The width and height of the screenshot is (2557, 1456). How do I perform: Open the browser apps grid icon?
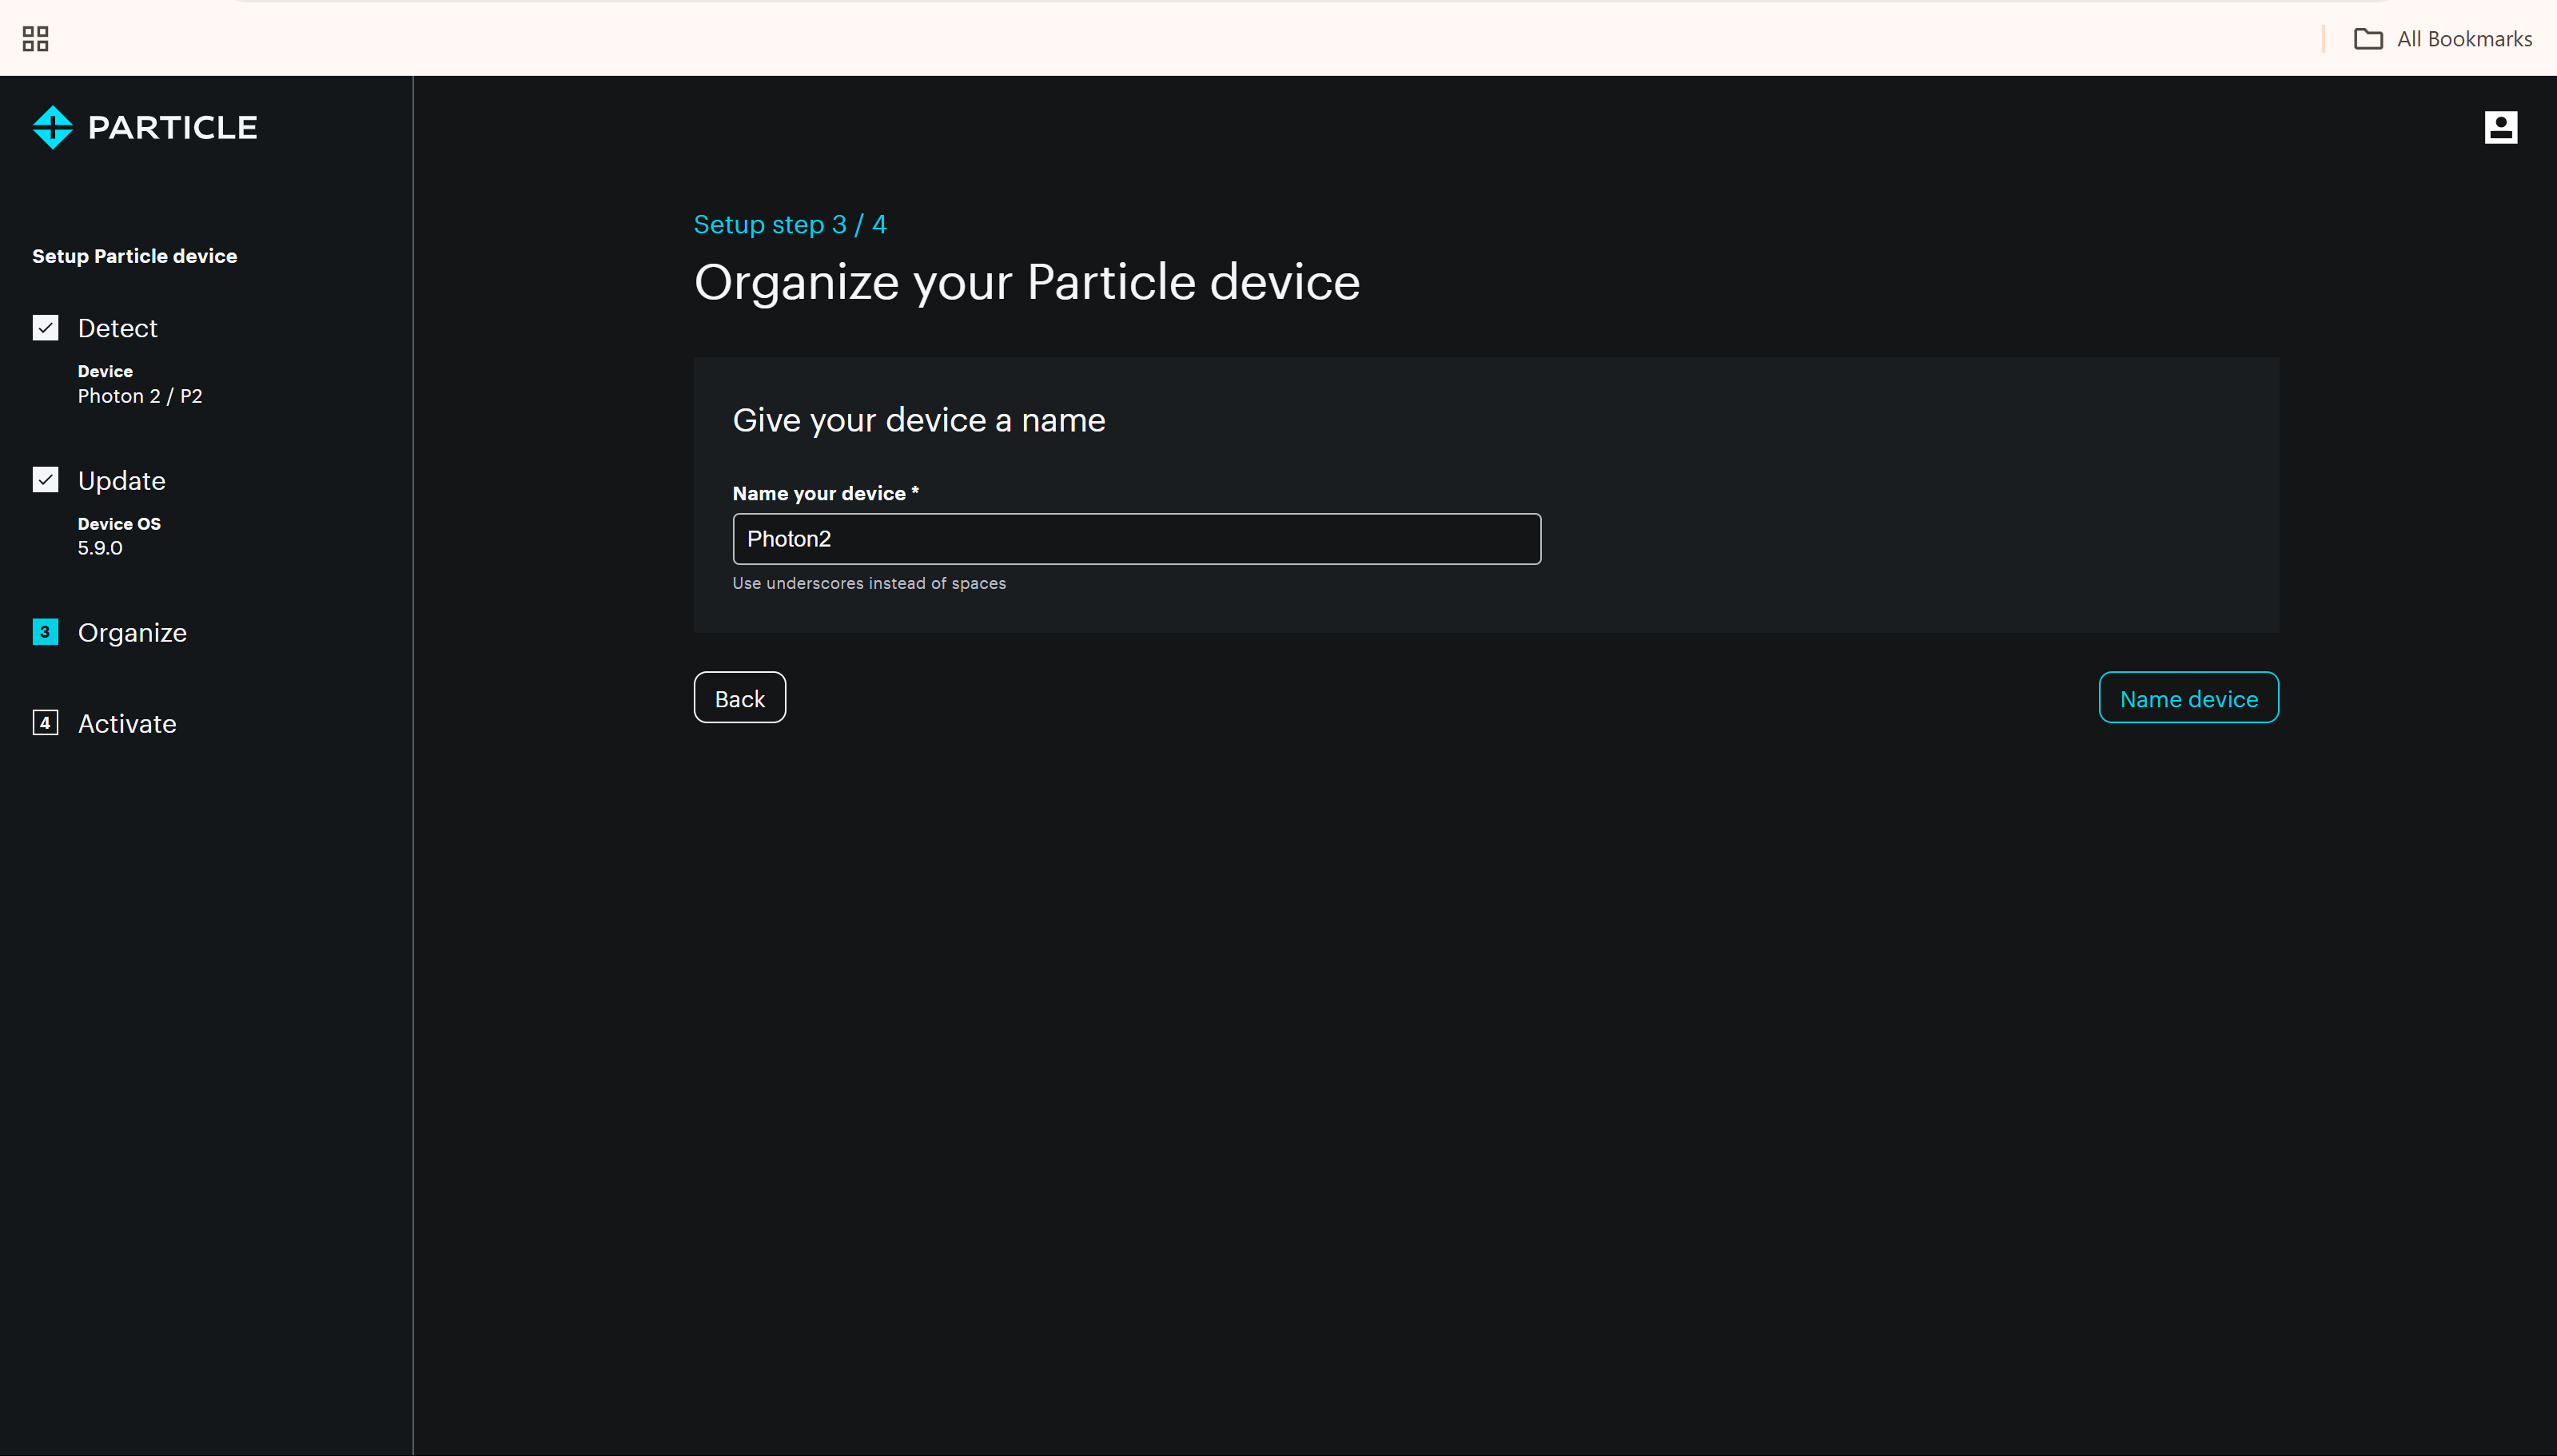[35, 39]
